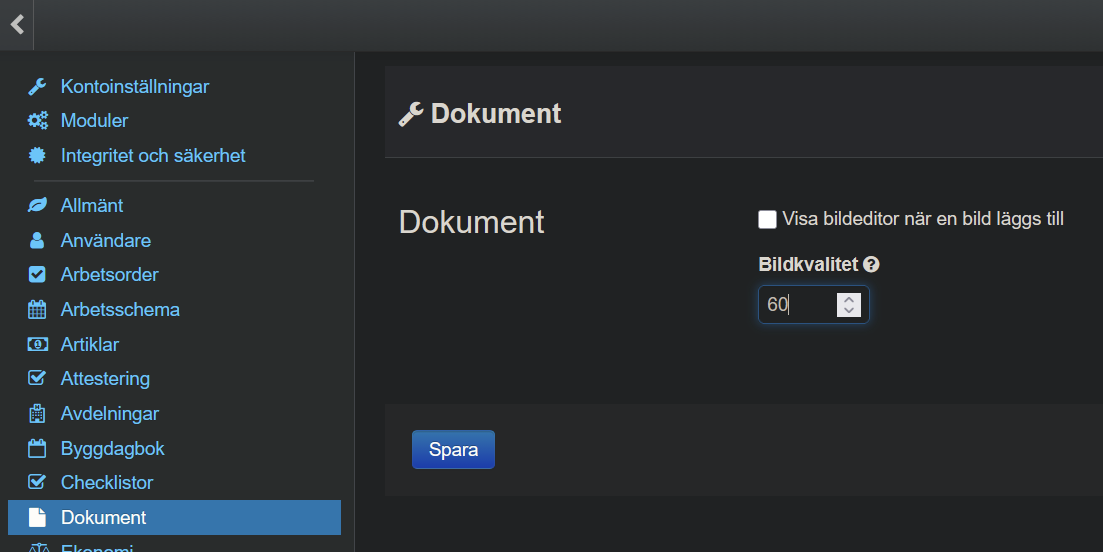Click the leaf icon beside Allmänt
The width and height of the screenshot is (1103, 552).
[37, 206]
